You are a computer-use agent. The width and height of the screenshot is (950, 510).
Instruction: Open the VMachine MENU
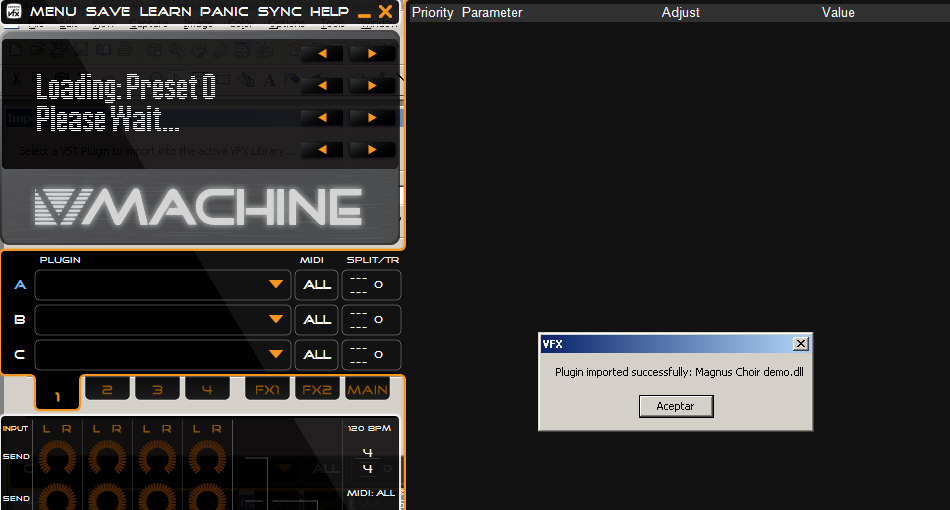click(53, 12)
